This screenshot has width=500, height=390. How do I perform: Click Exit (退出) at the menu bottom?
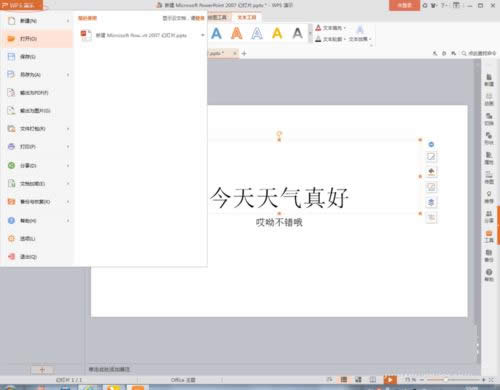[x=37, y=257]
